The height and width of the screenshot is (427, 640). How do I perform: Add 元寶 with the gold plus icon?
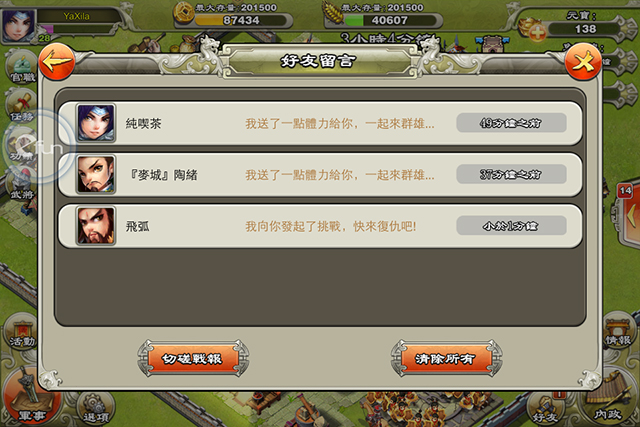tap(537, 32)
